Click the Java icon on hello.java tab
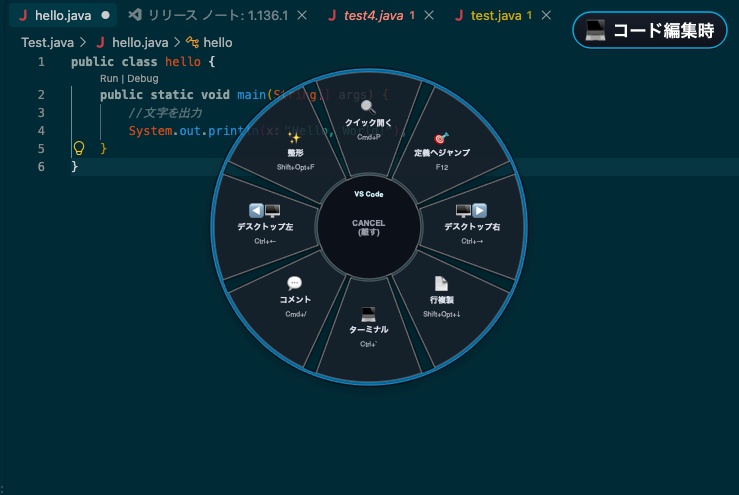 click(23, 16)
